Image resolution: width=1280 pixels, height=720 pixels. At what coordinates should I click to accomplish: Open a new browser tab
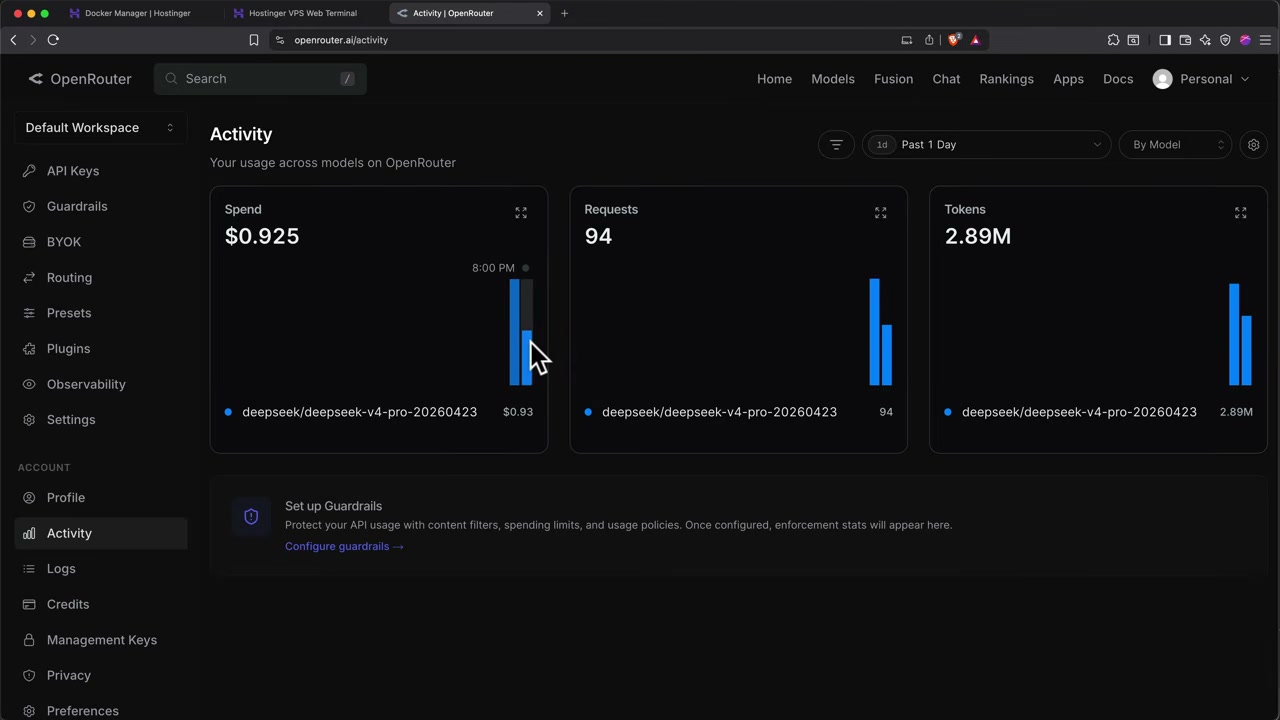pyautogui.click(x=564, y=13)
